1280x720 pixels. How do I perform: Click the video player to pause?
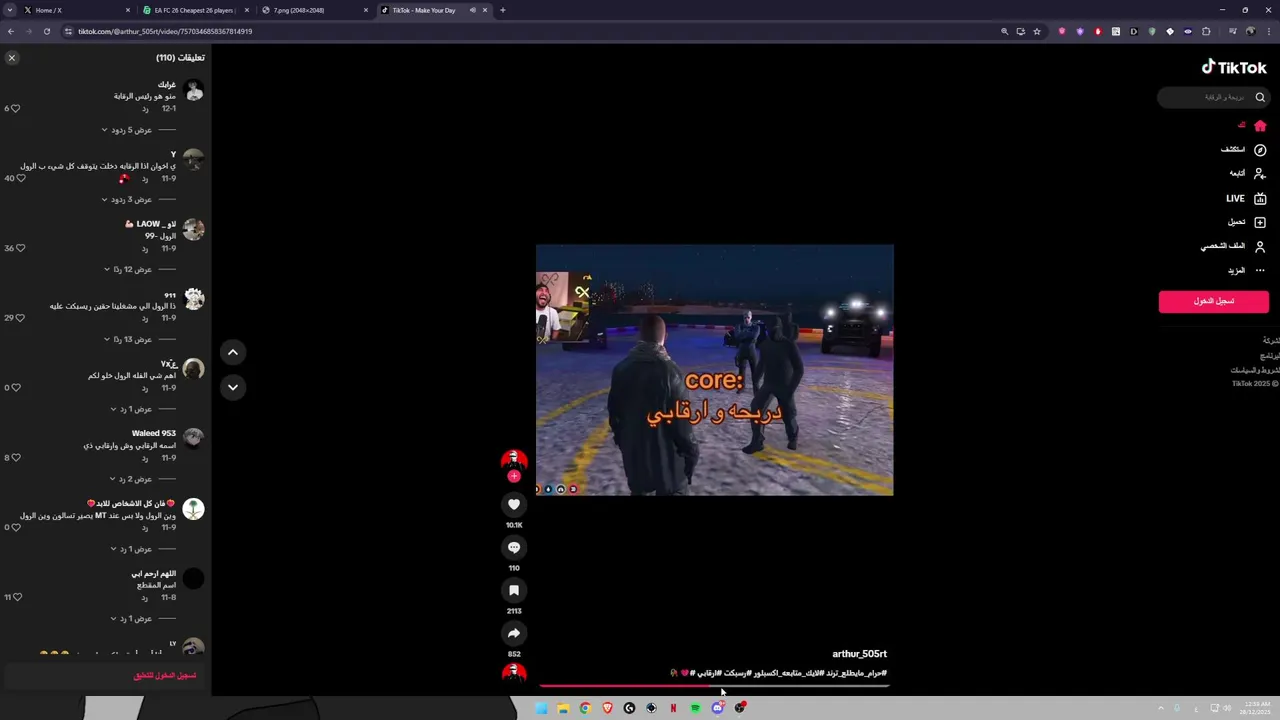[x=714, y=370]
